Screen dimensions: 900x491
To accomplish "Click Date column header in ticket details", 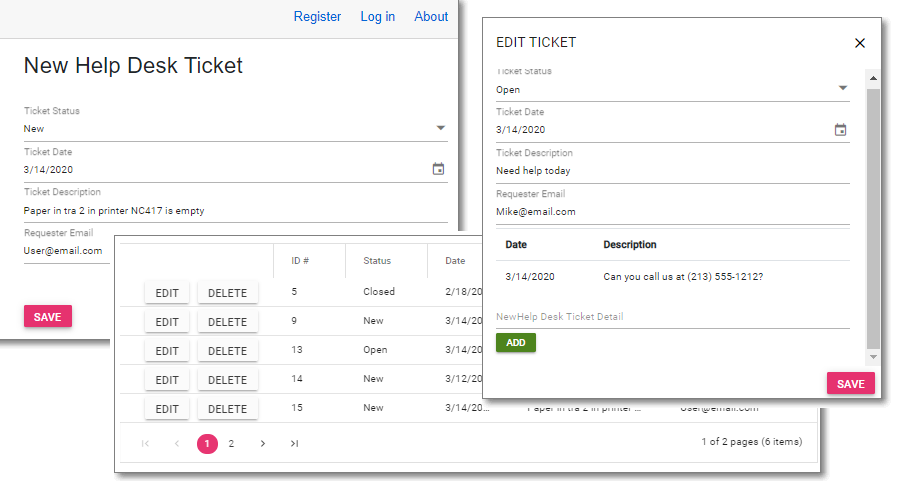I will click(516, 245).
